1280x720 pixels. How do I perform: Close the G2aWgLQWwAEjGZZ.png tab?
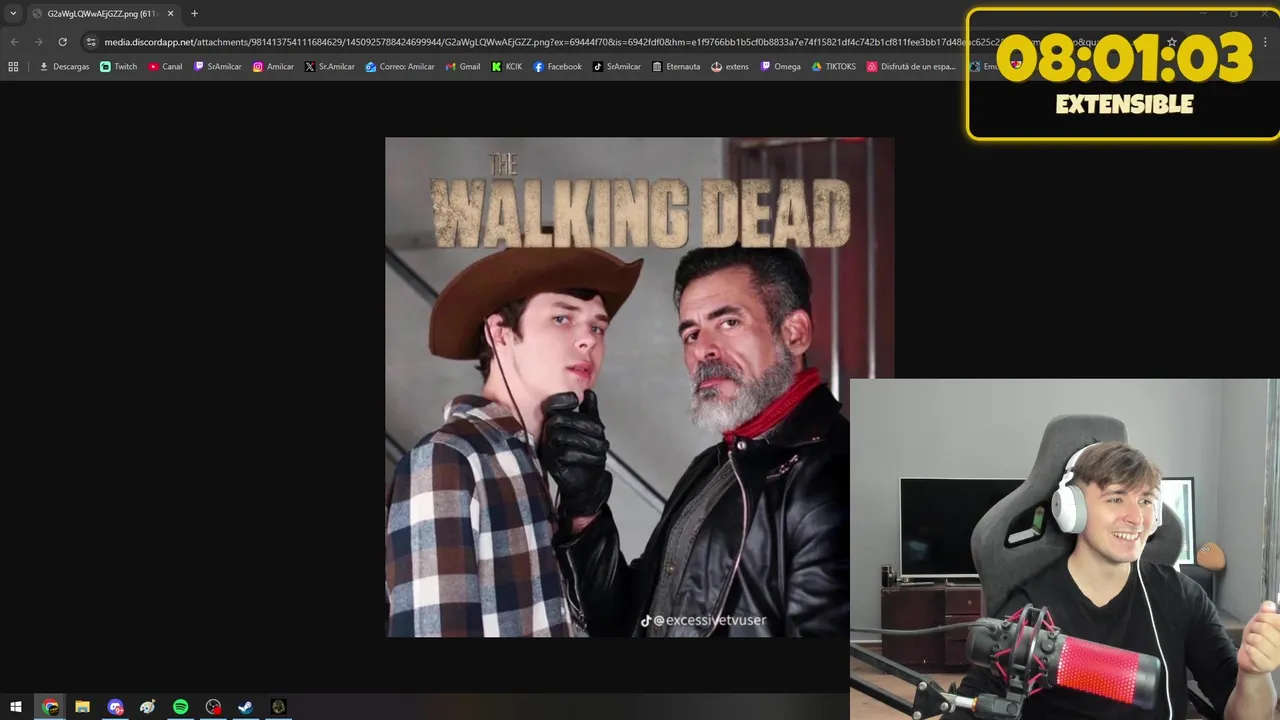click(171, 13)
